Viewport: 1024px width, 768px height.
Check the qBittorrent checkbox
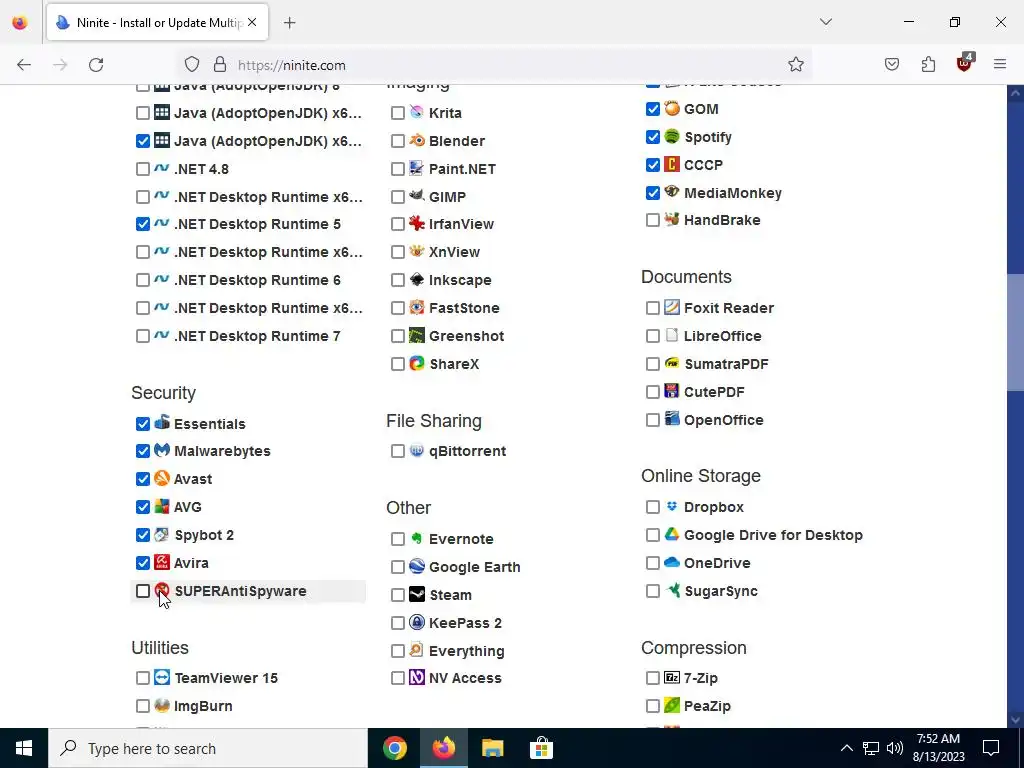click(x=398, y=451)
